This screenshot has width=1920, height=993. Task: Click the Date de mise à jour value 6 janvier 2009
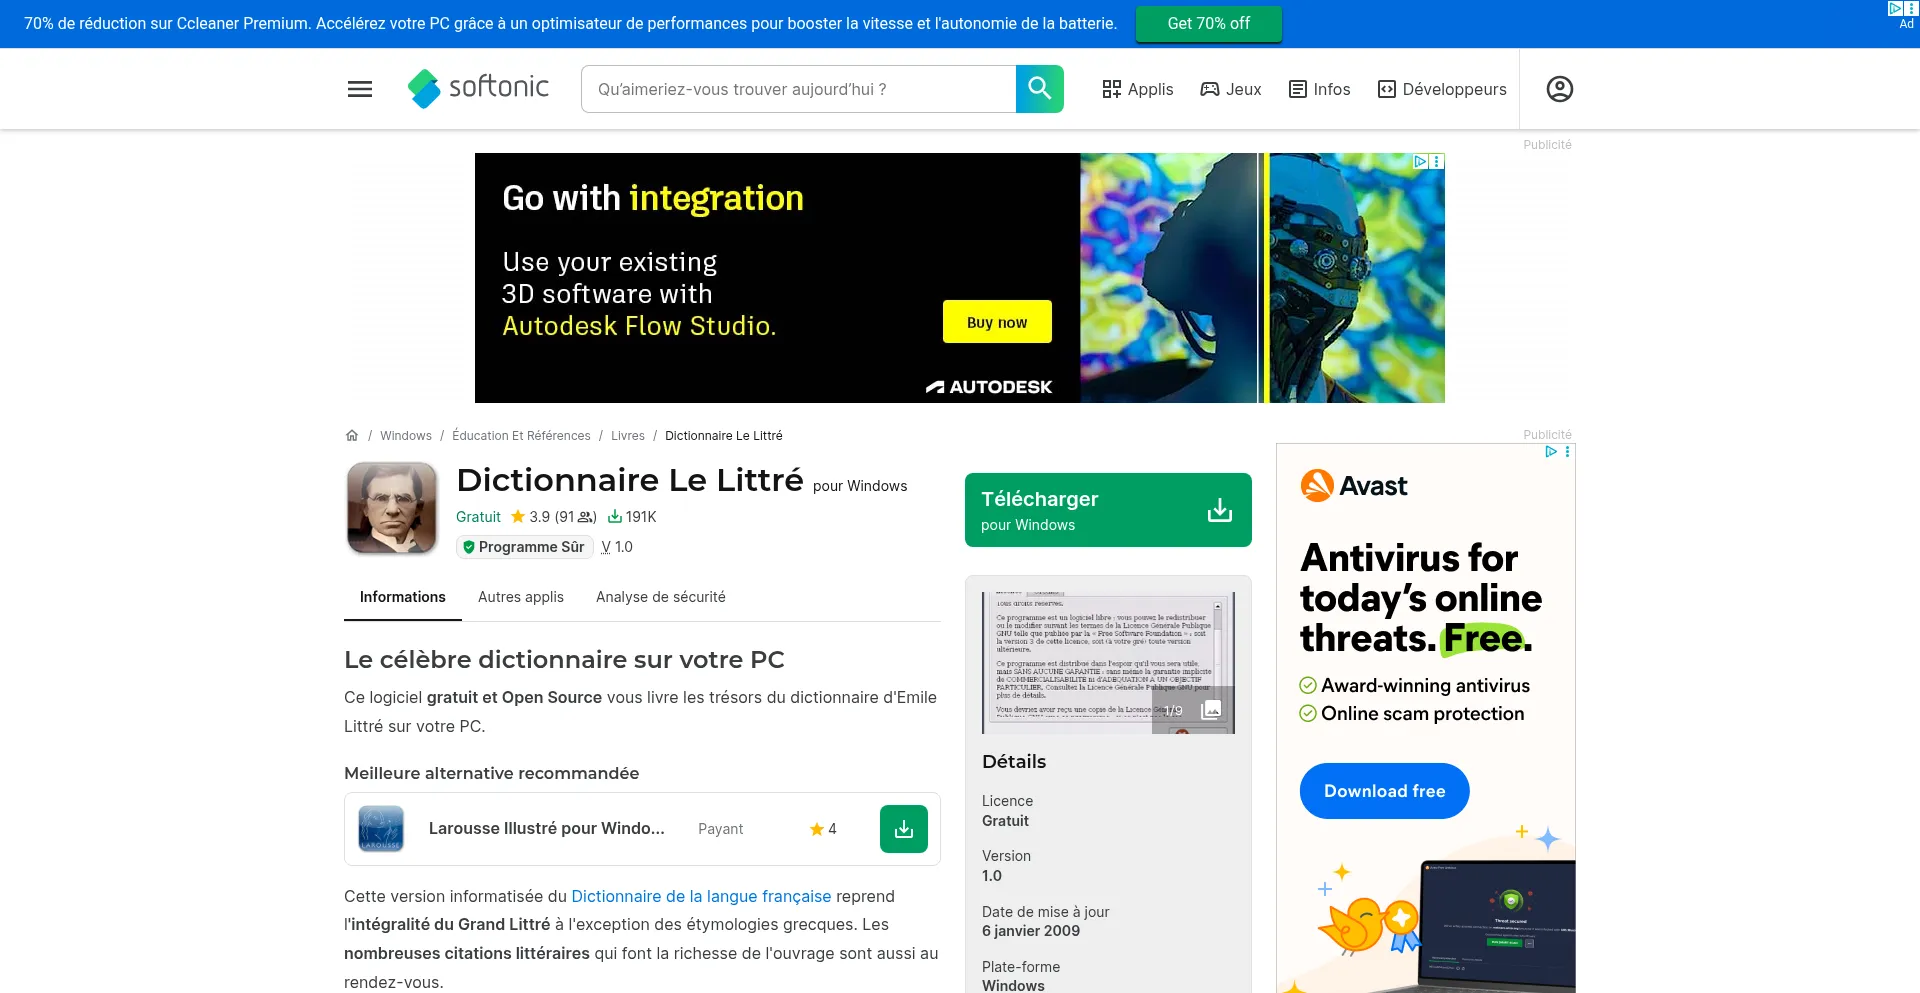(1031, 931)
